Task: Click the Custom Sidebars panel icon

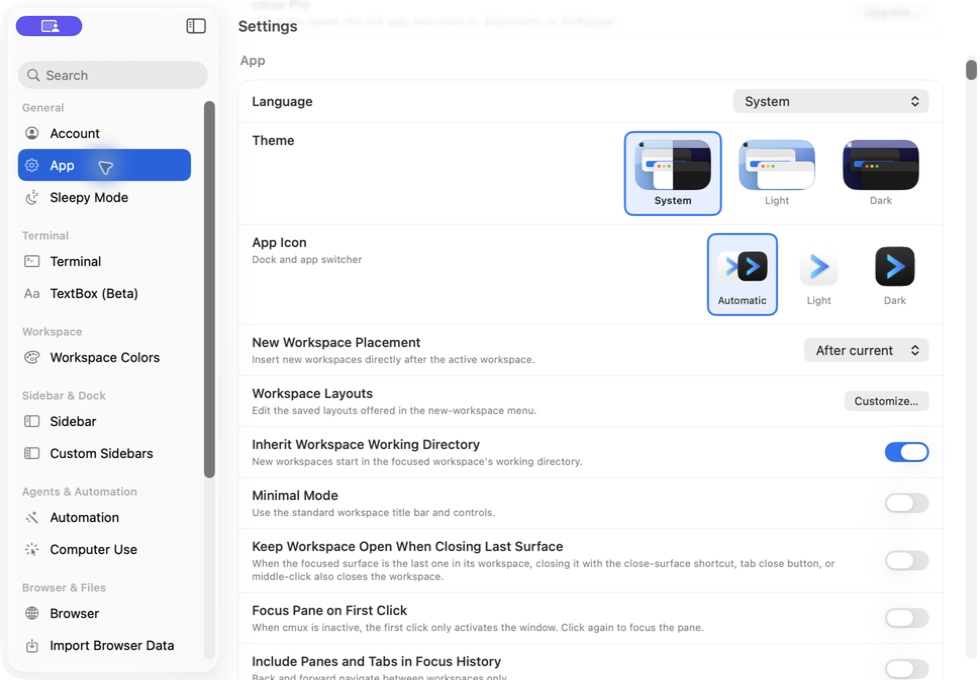Action: click(x=32, y=453)
